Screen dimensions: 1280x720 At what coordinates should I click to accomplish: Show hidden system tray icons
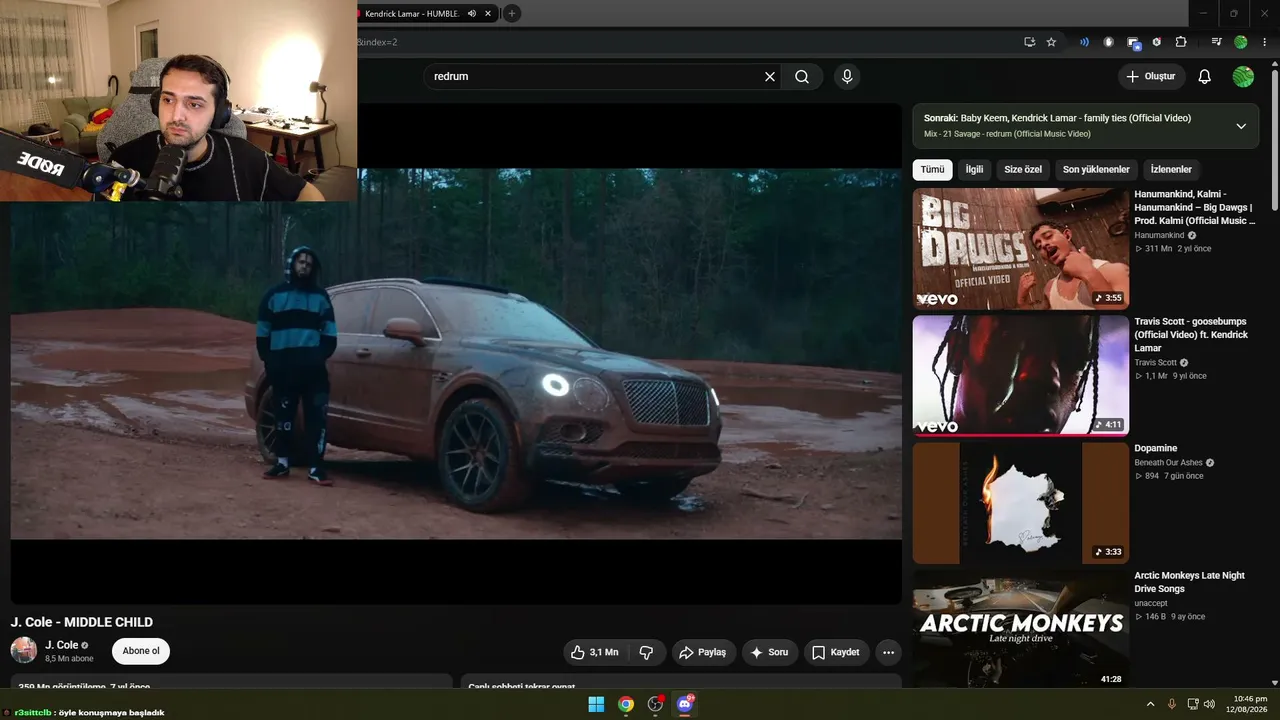(1150, 704)
